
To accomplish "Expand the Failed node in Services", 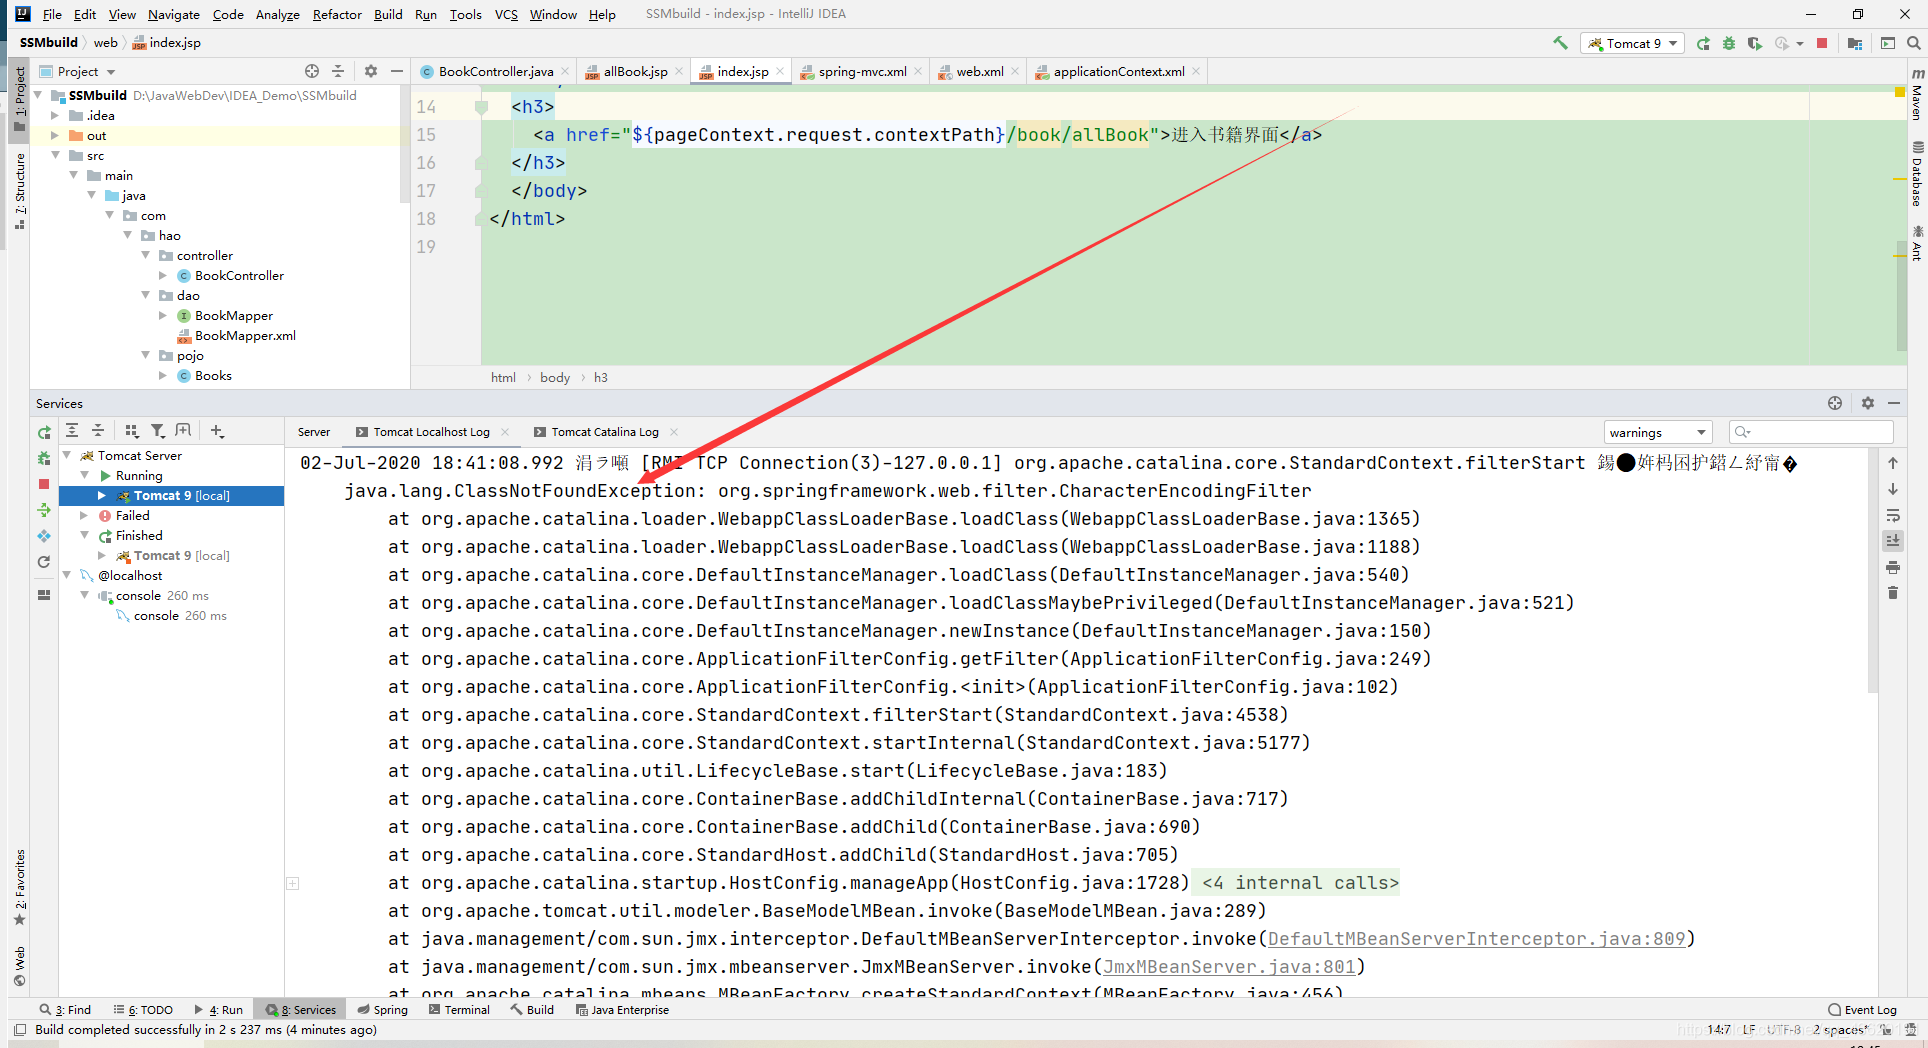I will (85, 515).
